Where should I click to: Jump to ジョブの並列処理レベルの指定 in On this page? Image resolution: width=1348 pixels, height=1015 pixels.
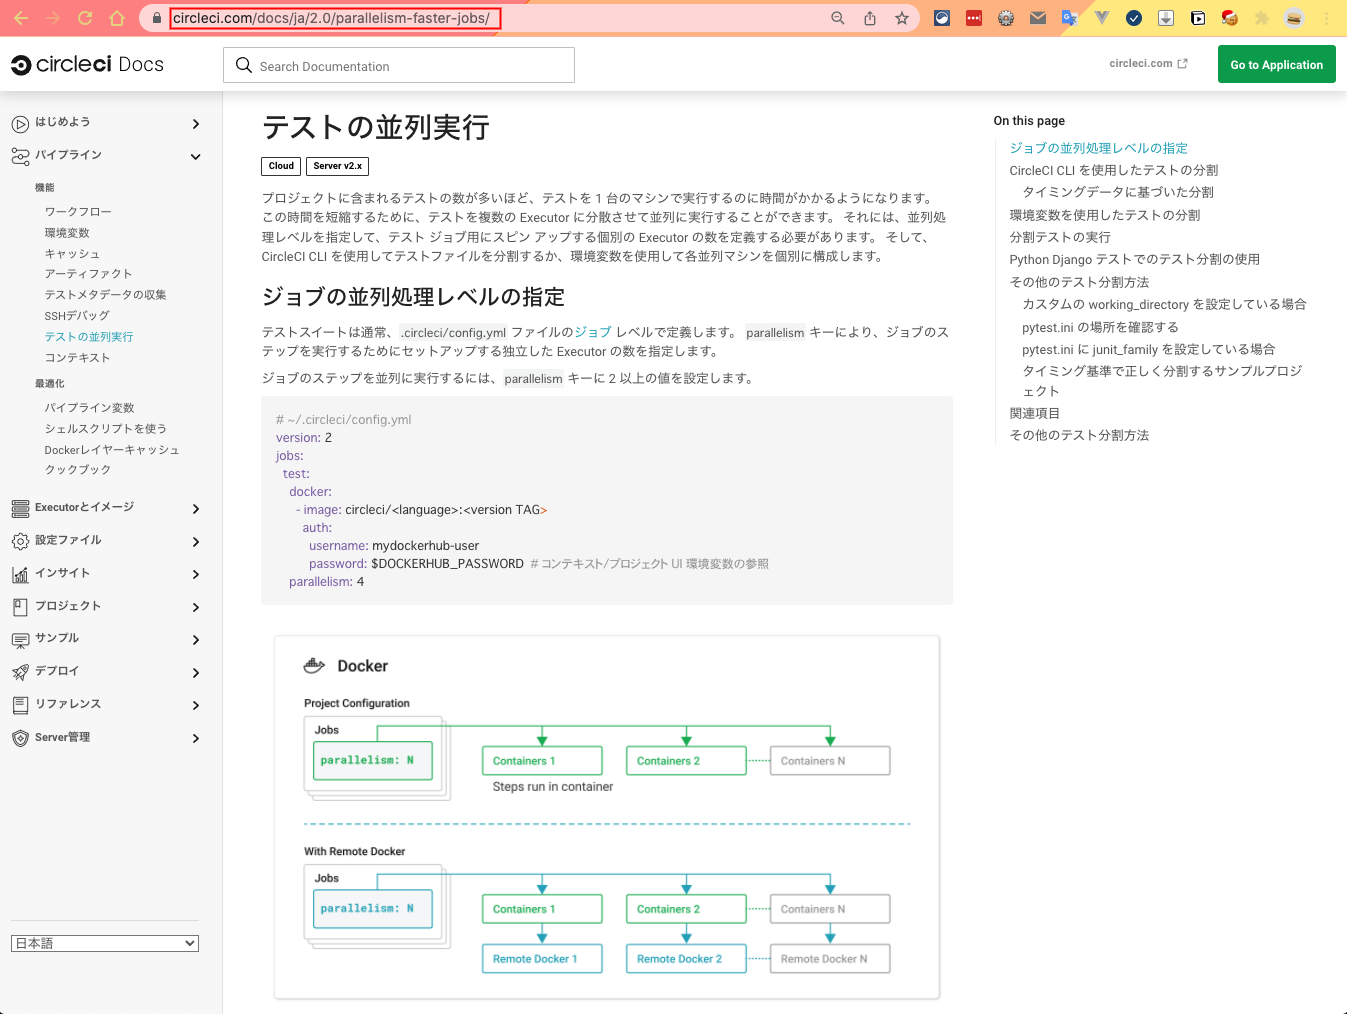coord(1098,148)
